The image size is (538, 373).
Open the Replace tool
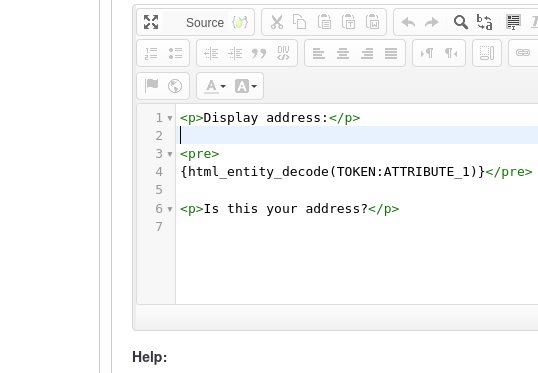[484, 22]
